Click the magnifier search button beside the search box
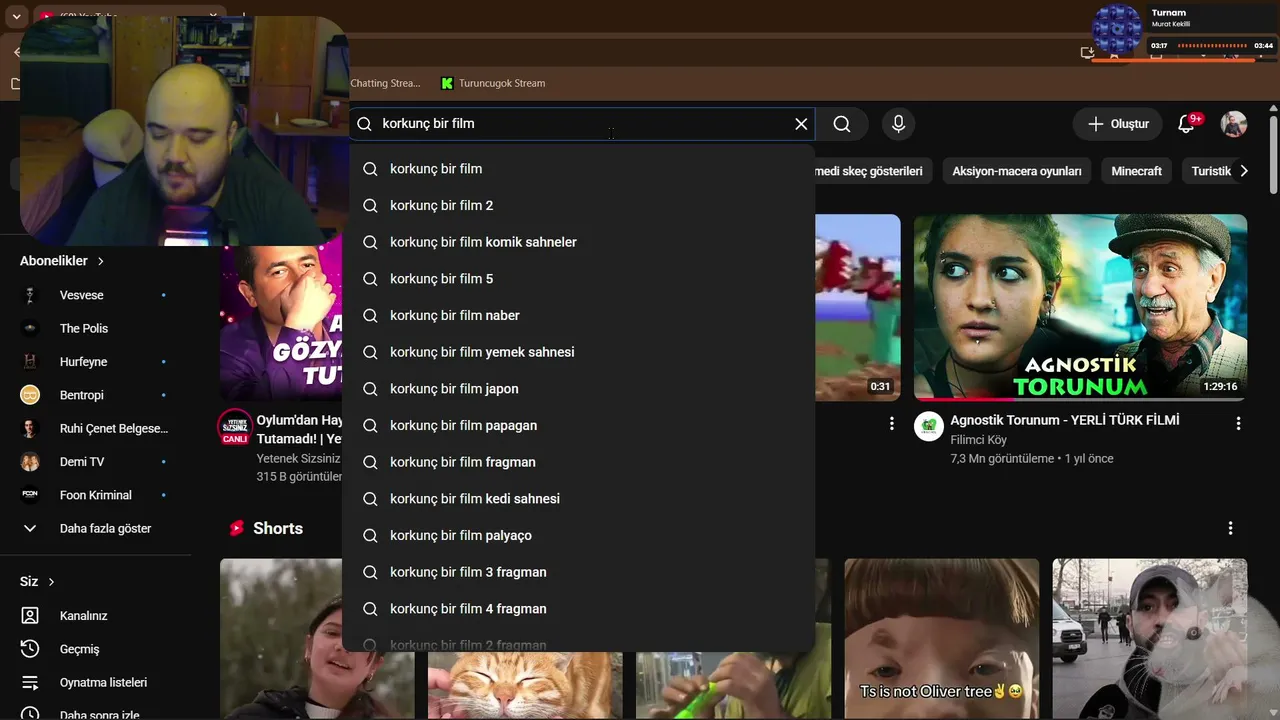Image resolution: width=1280 pixels, height=720 pixels. (842, 124)
